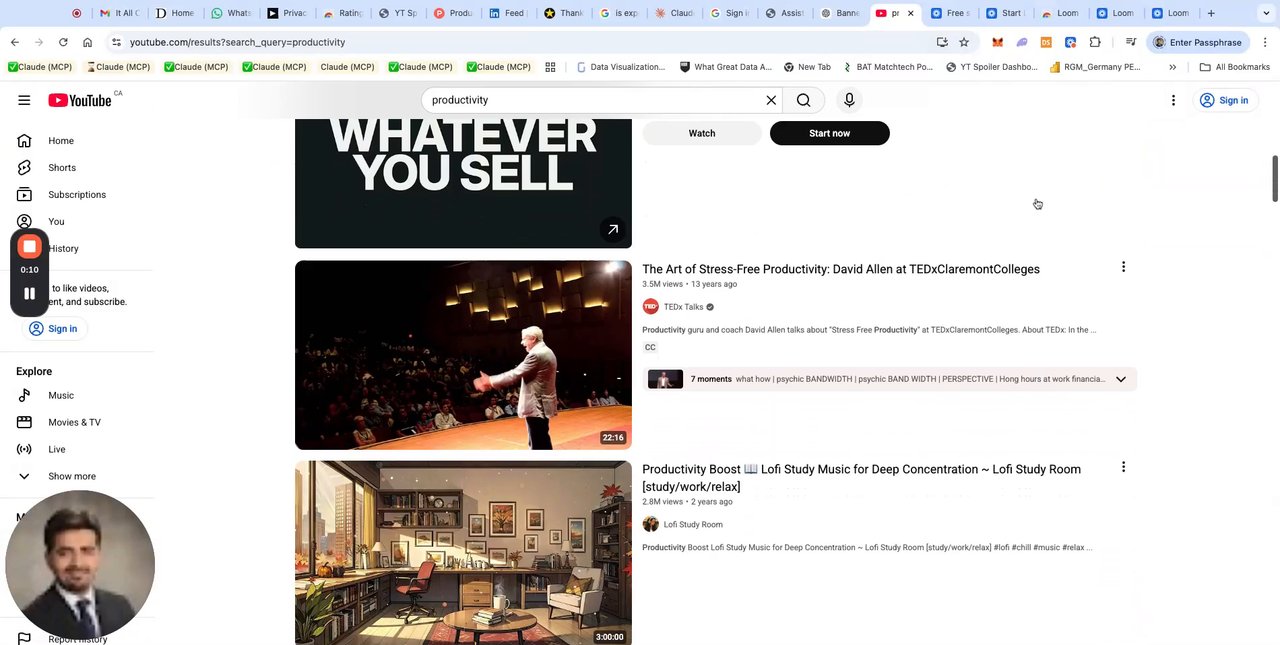The height and width of the screenshot is (645, 1280).
Task: Click the Loom presenter camera bubble
Action: (x=80, y=565)
